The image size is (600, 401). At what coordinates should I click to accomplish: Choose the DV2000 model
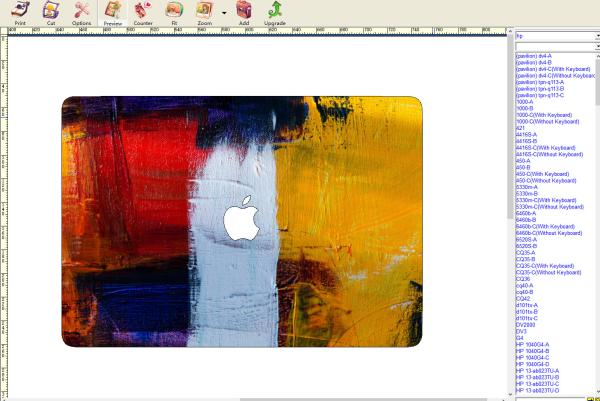click(x=526, y=324)
